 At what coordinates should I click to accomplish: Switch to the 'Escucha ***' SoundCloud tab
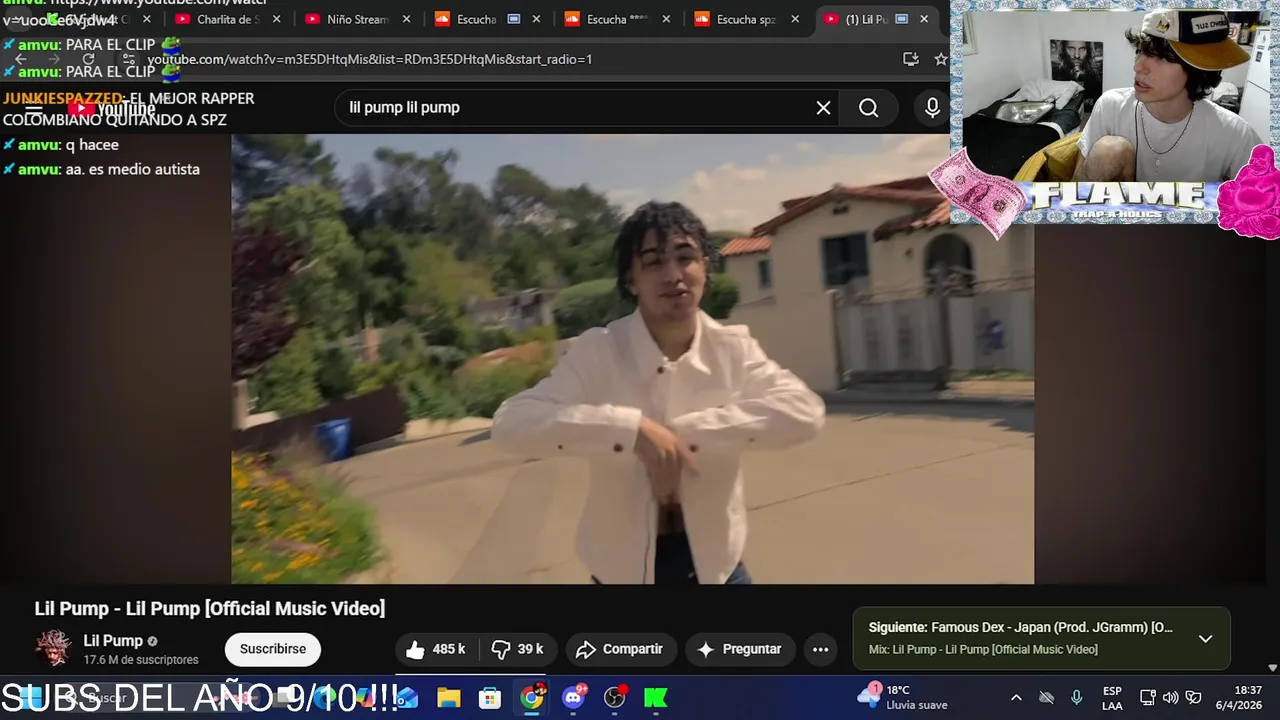coord(619,19)
